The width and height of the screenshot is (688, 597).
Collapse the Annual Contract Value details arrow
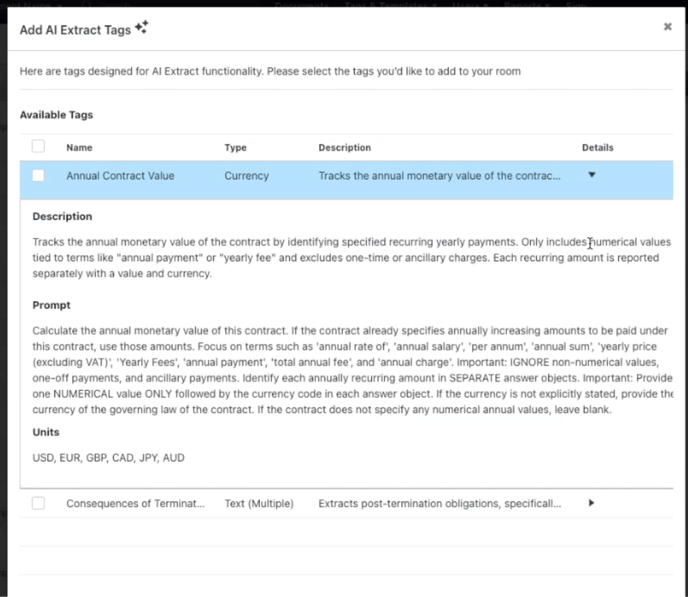[591, 175]
